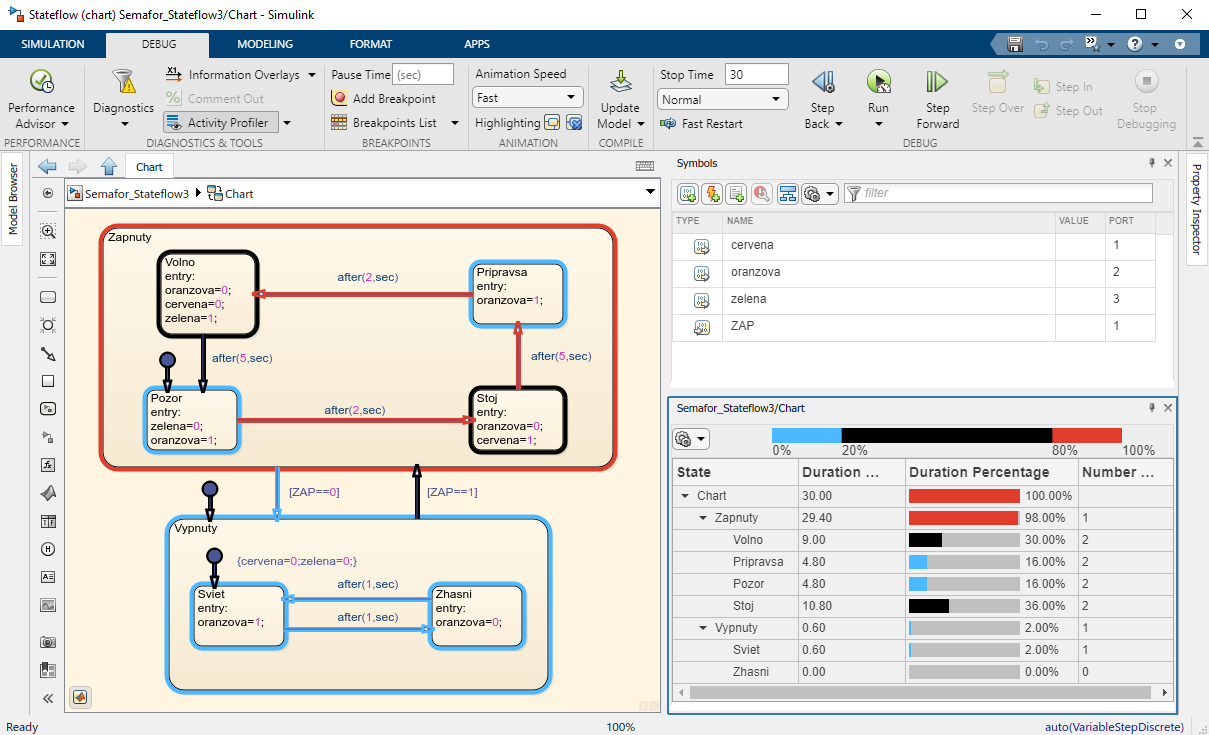The height and width of the screenshot is (735, 1209).
Task: Run the simulation with the Run button
Action: (x=878, y=90)
